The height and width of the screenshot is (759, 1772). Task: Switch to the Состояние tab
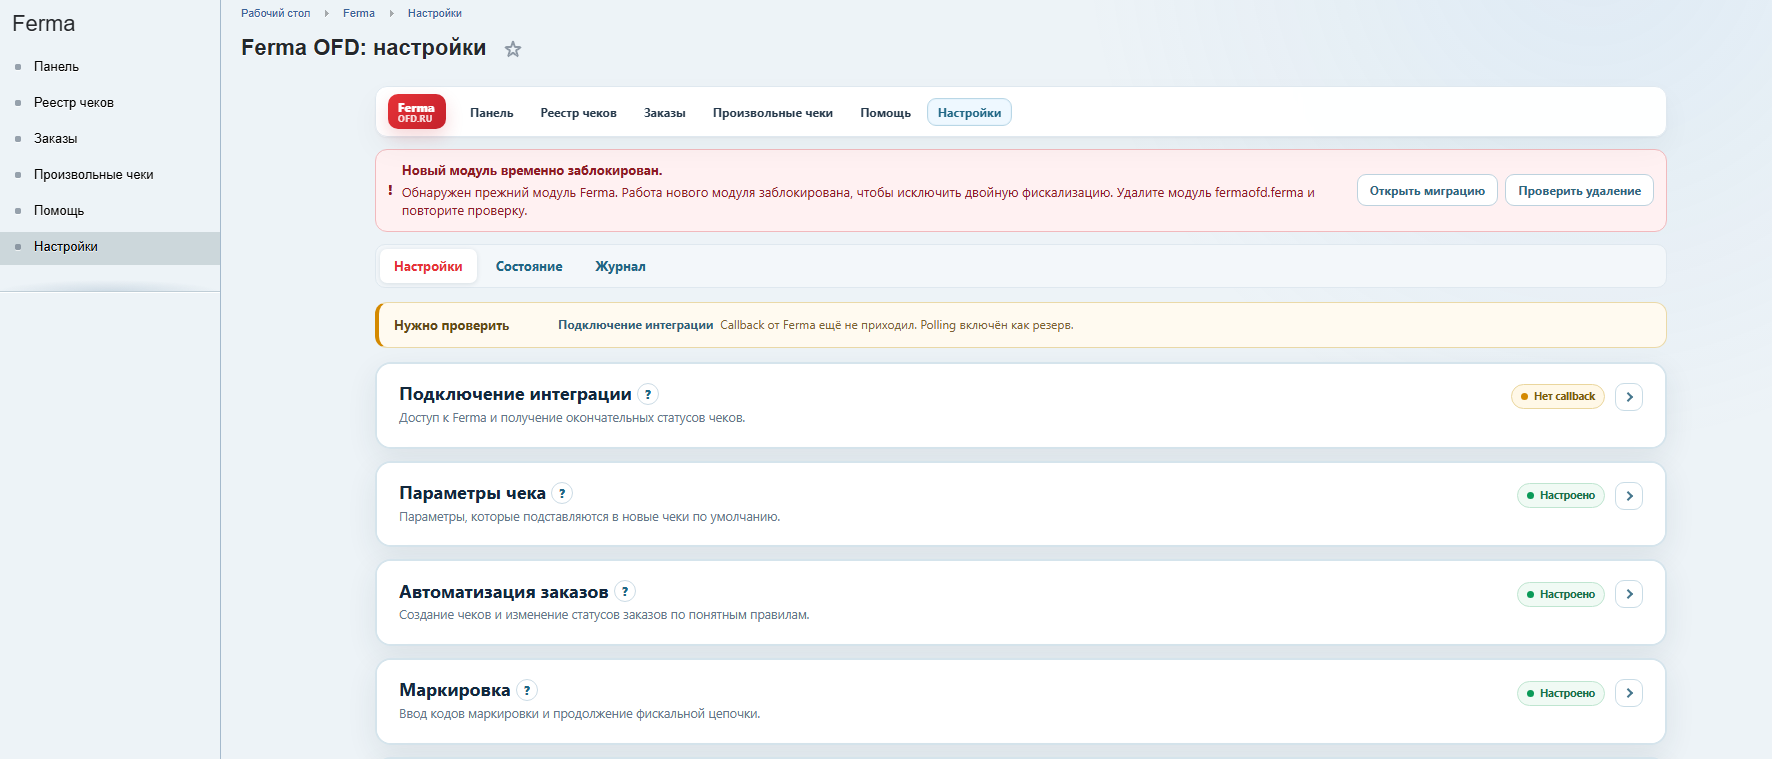point(529,267)
